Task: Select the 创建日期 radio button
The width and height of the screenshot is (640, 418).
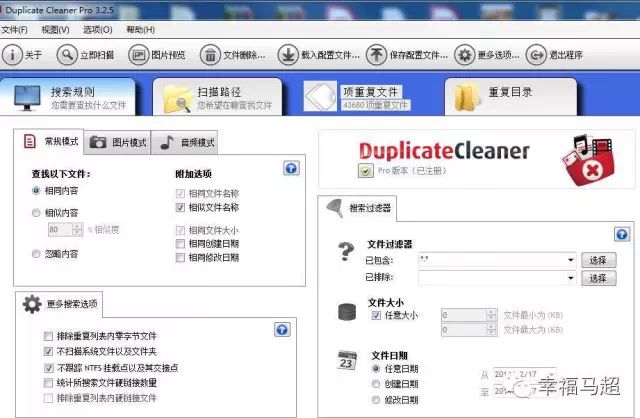Action: [x=376, y=384]
